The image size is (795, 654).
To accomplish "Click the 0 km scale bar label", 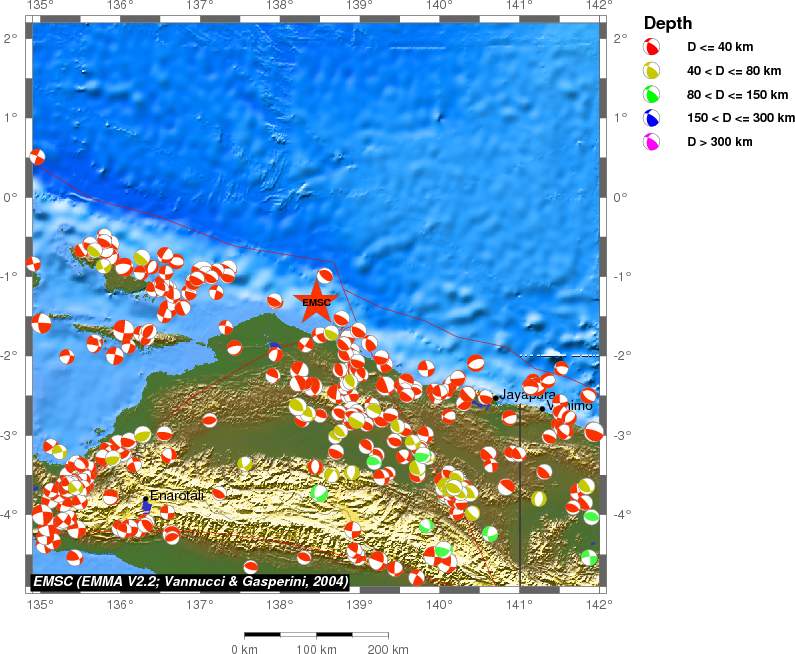I will (x=244, y=649).
